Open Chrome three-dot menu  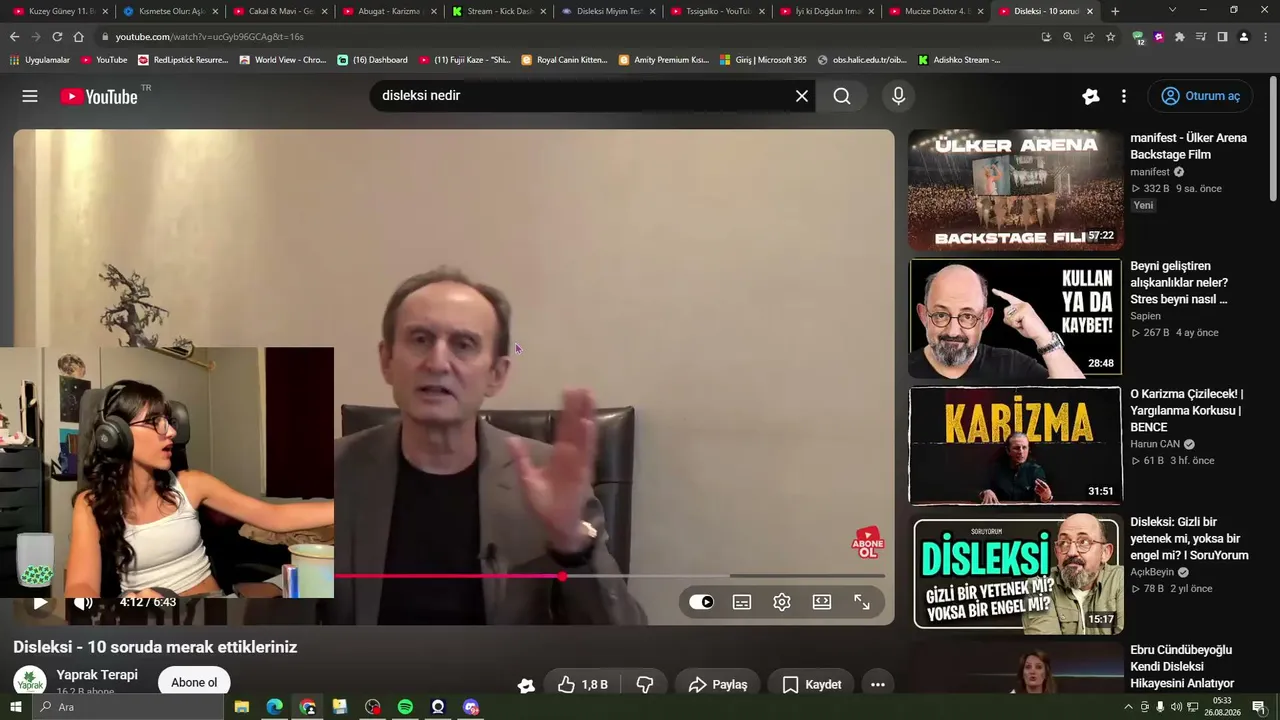click(1265, 37)
